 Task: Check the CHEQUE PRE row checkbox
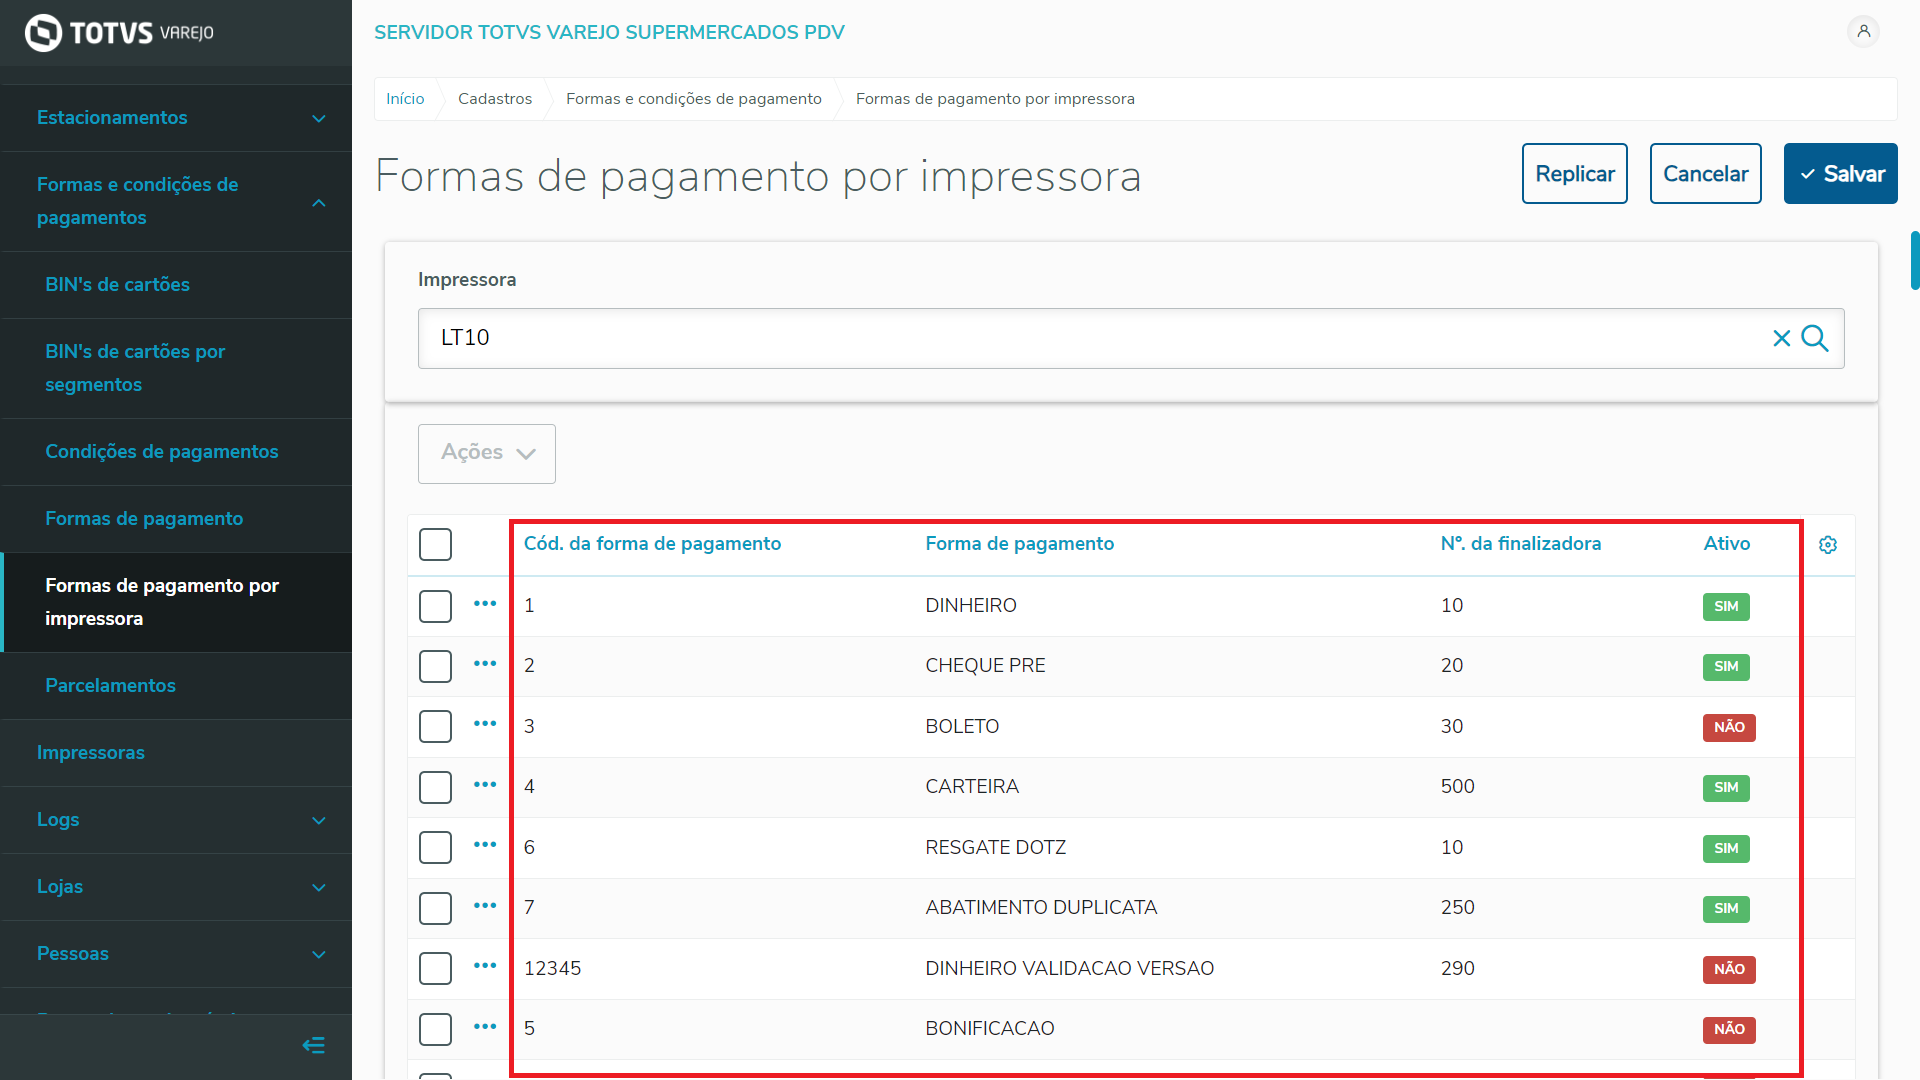tap(435, 666)
